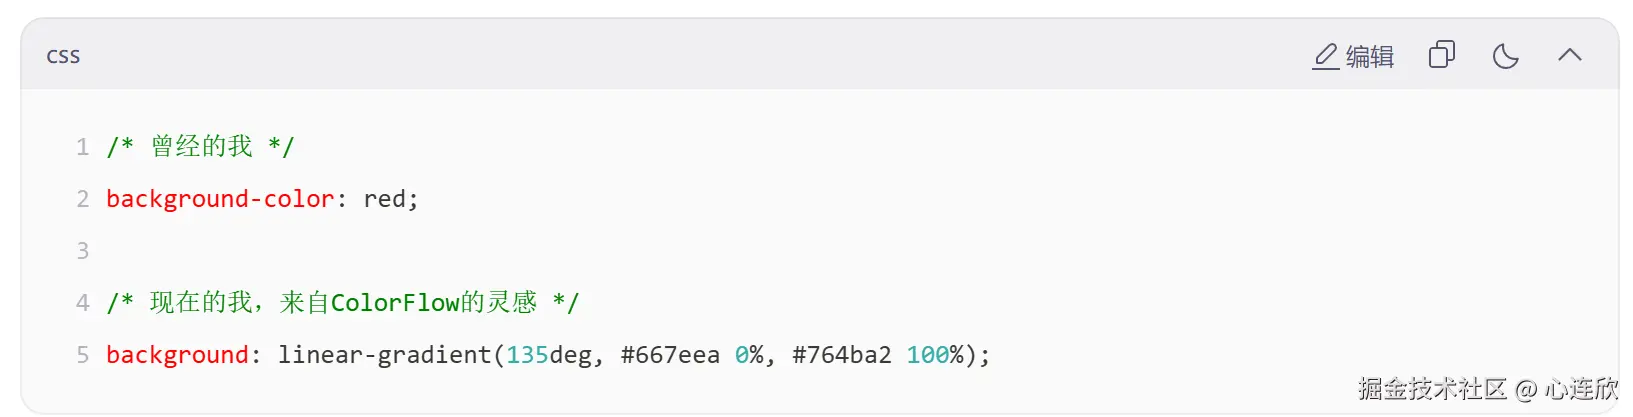The image size is (1633, 417).
Task: Click empty line number 3
Action: coord(83,251)
